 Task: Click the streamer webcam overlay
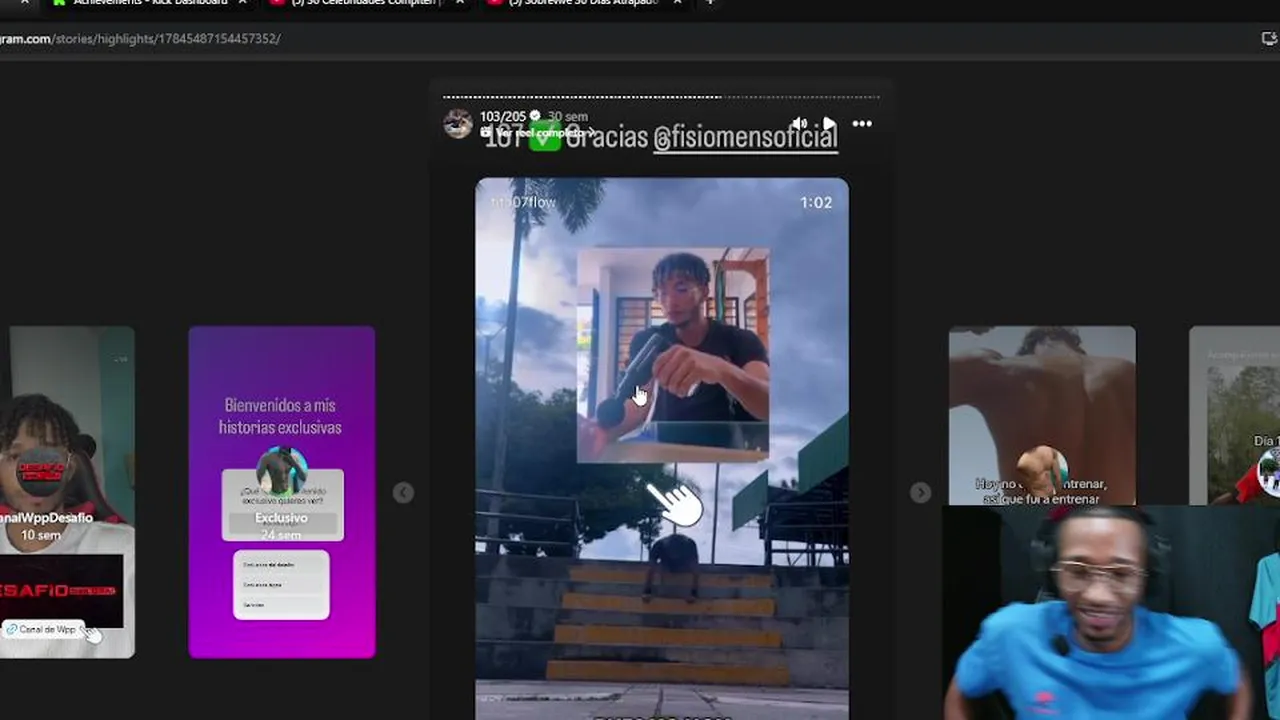click(1110, 612)
